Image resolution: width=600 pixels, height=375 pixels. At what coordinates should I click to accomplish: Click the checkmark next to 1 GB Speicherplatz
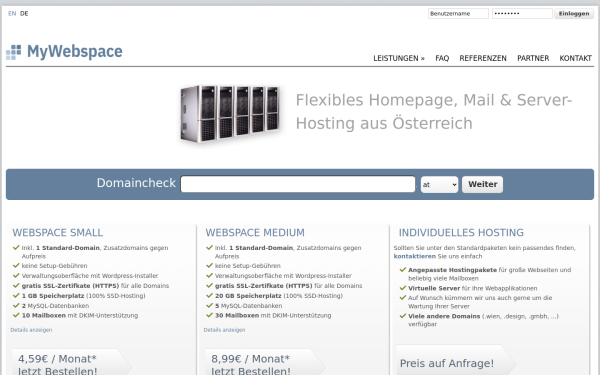point(16,295)
